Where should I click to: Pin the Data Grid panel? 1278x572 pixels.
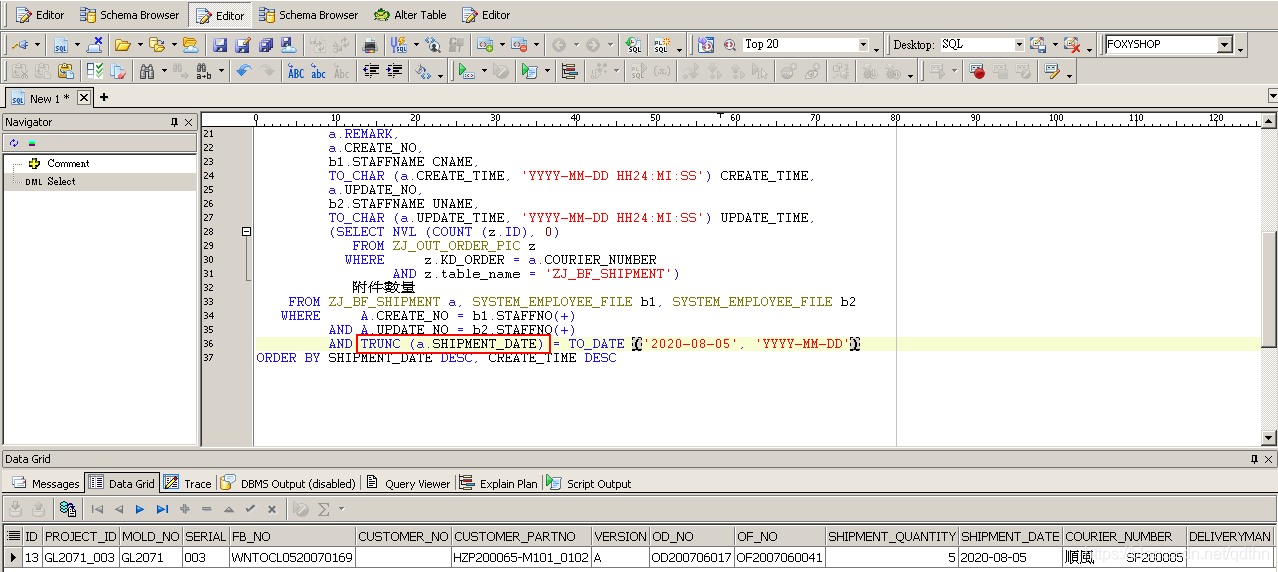pos(1255,459)
